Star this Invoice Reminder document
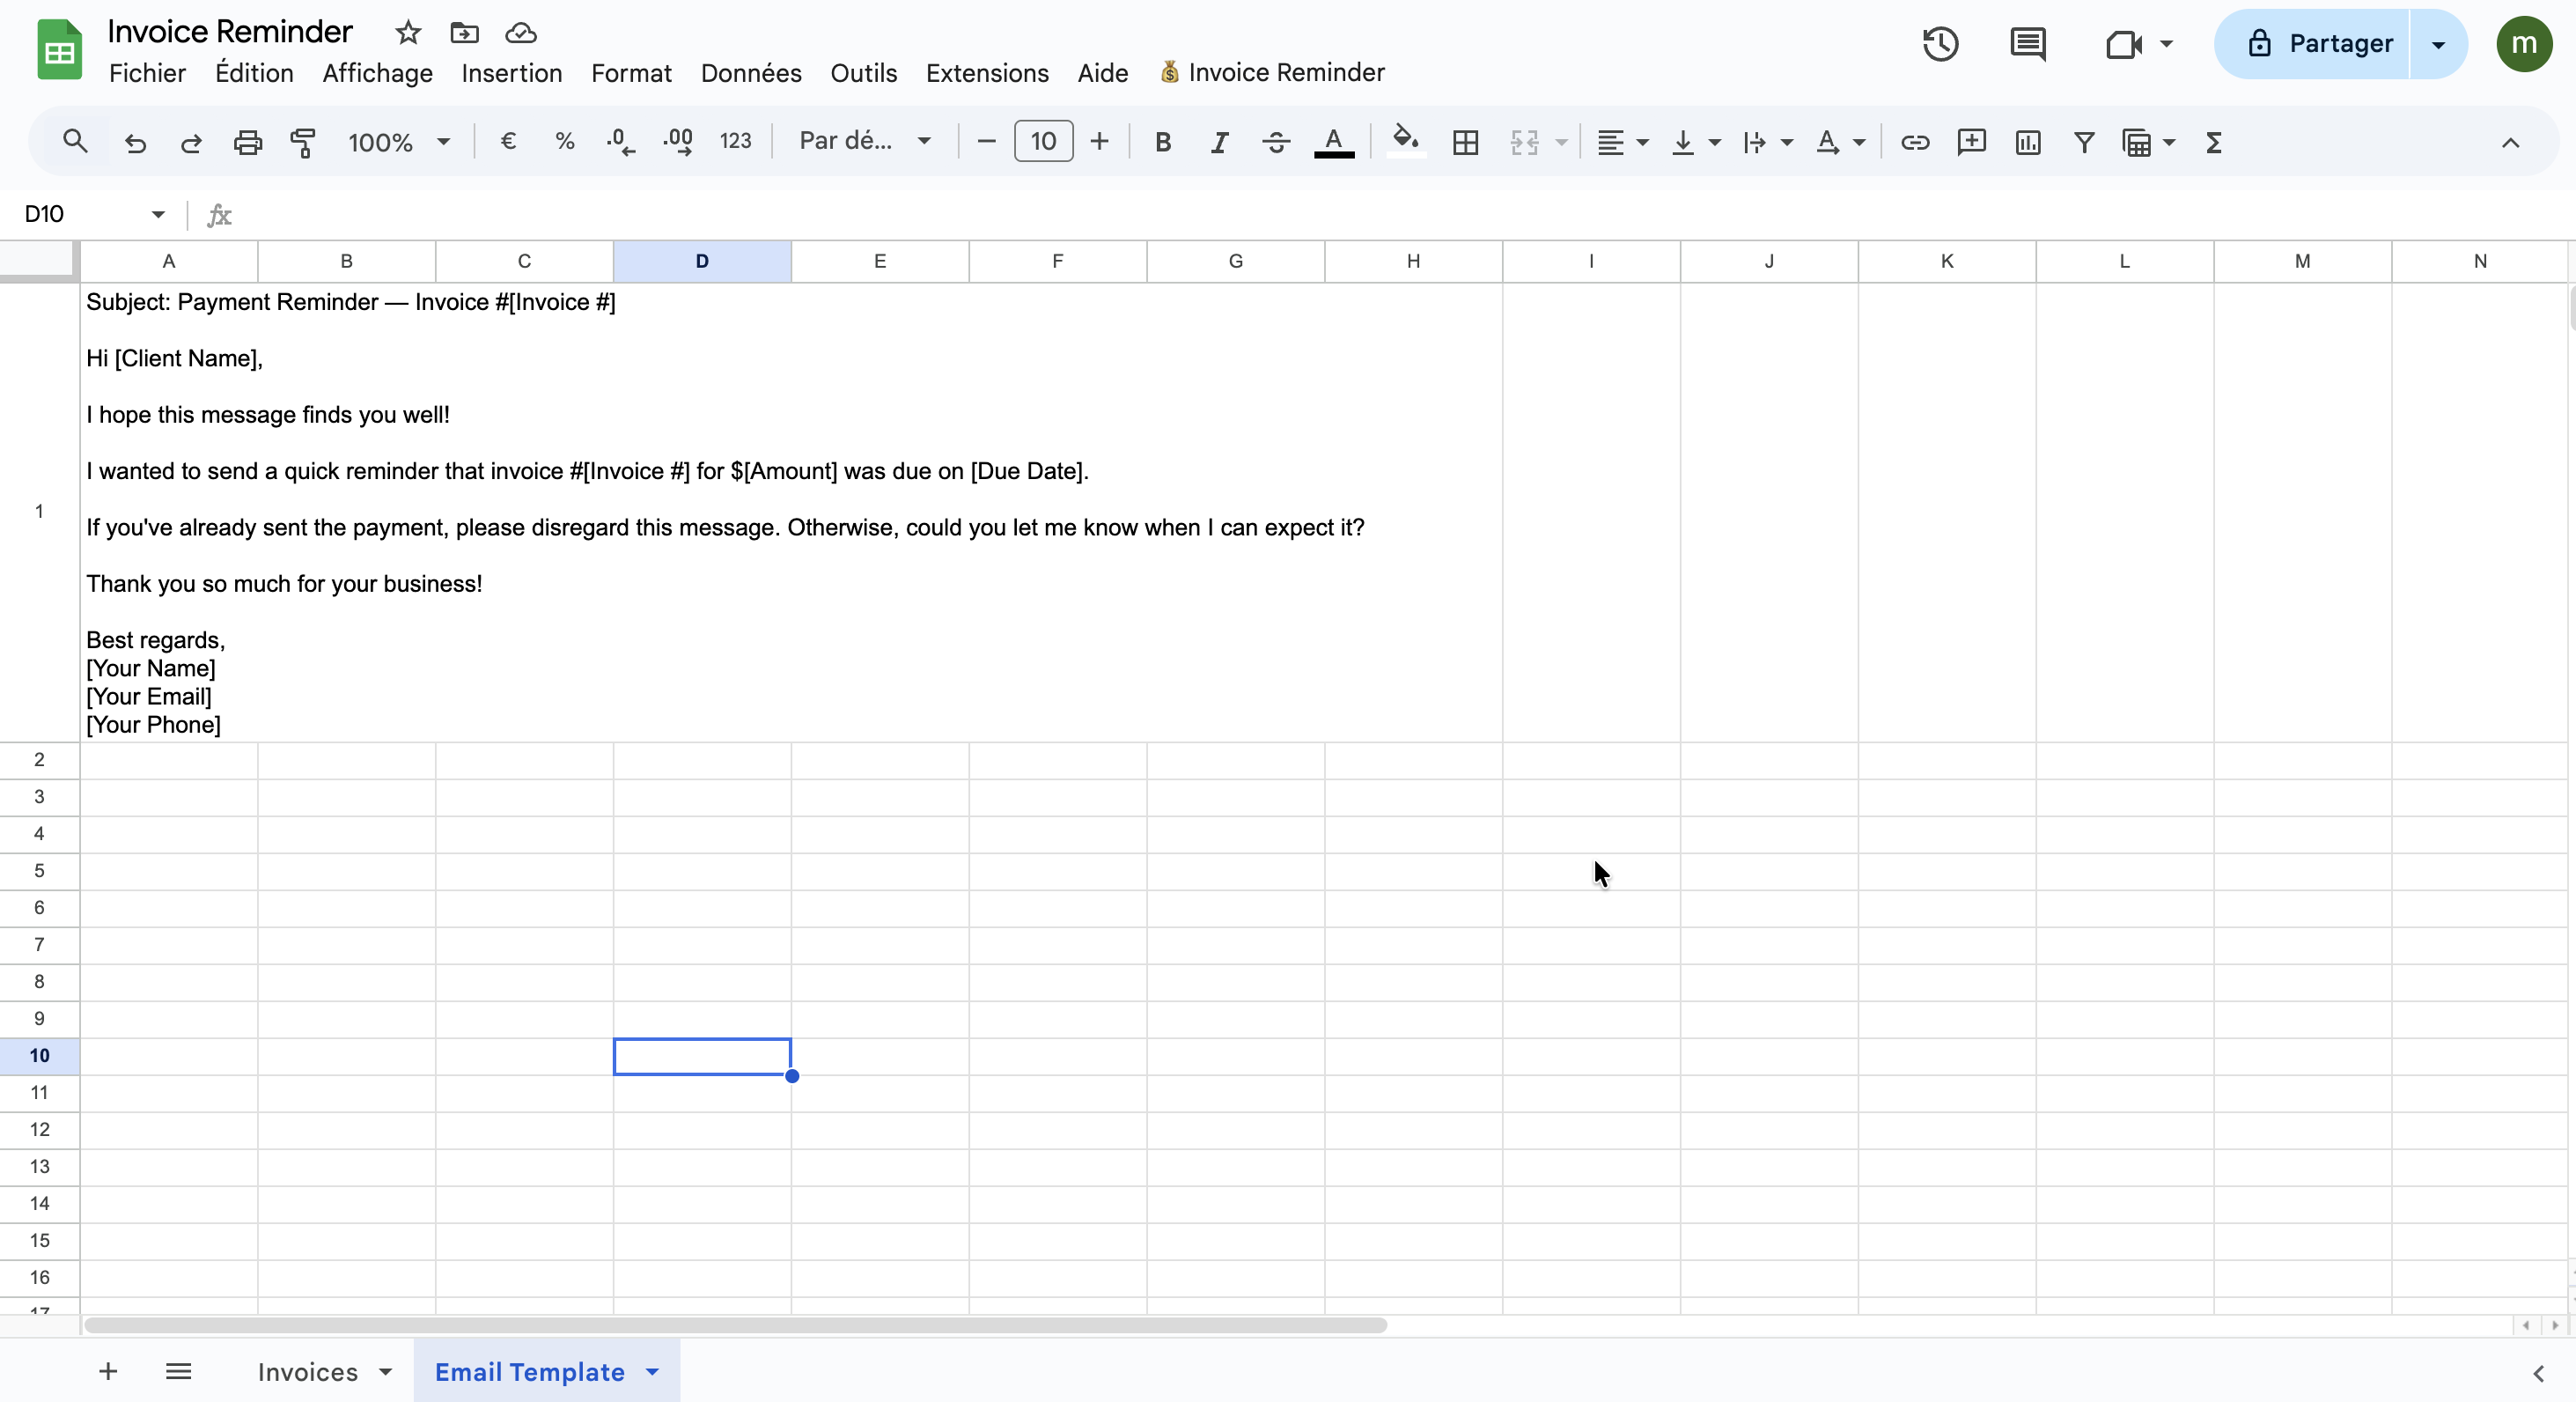2576x1402 pixels. (x=407, y=33)
